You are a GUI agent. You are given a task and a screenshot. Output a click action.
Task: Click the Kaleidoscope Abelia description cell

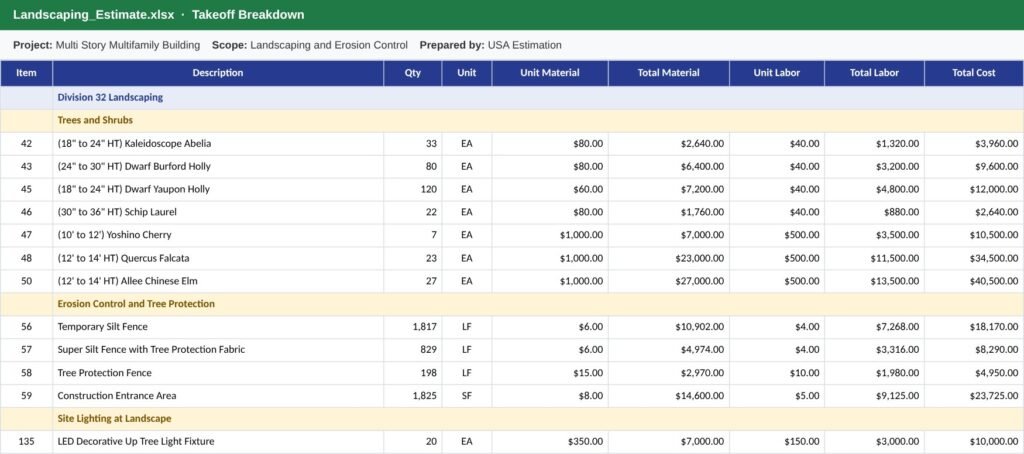point(218,144)
